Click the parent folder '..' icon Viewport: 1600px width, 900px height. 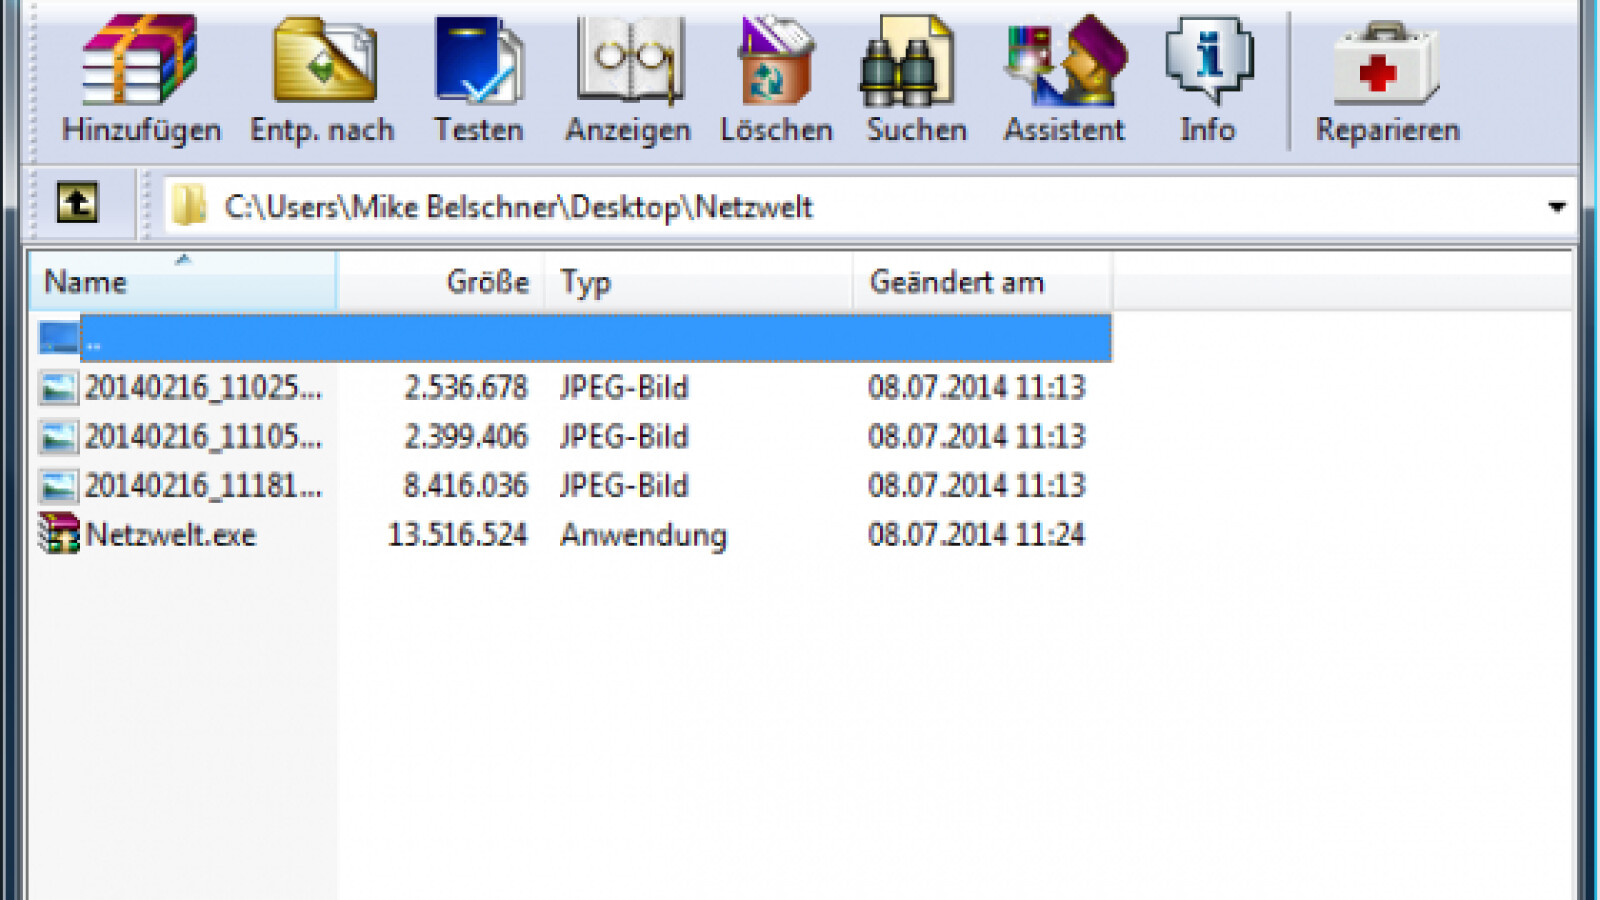58,338
